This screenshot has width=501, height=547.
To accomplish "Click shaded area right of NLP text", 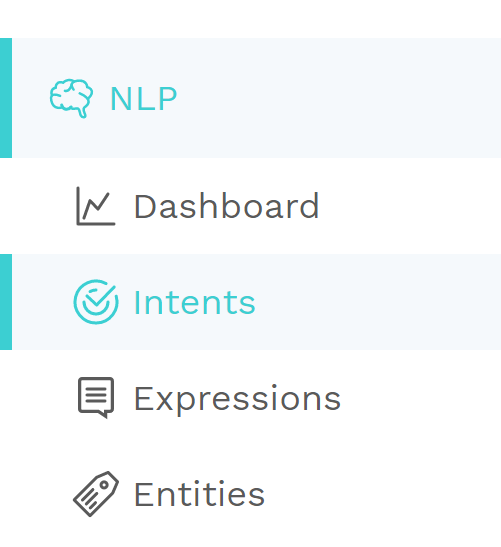I will 338,98.
